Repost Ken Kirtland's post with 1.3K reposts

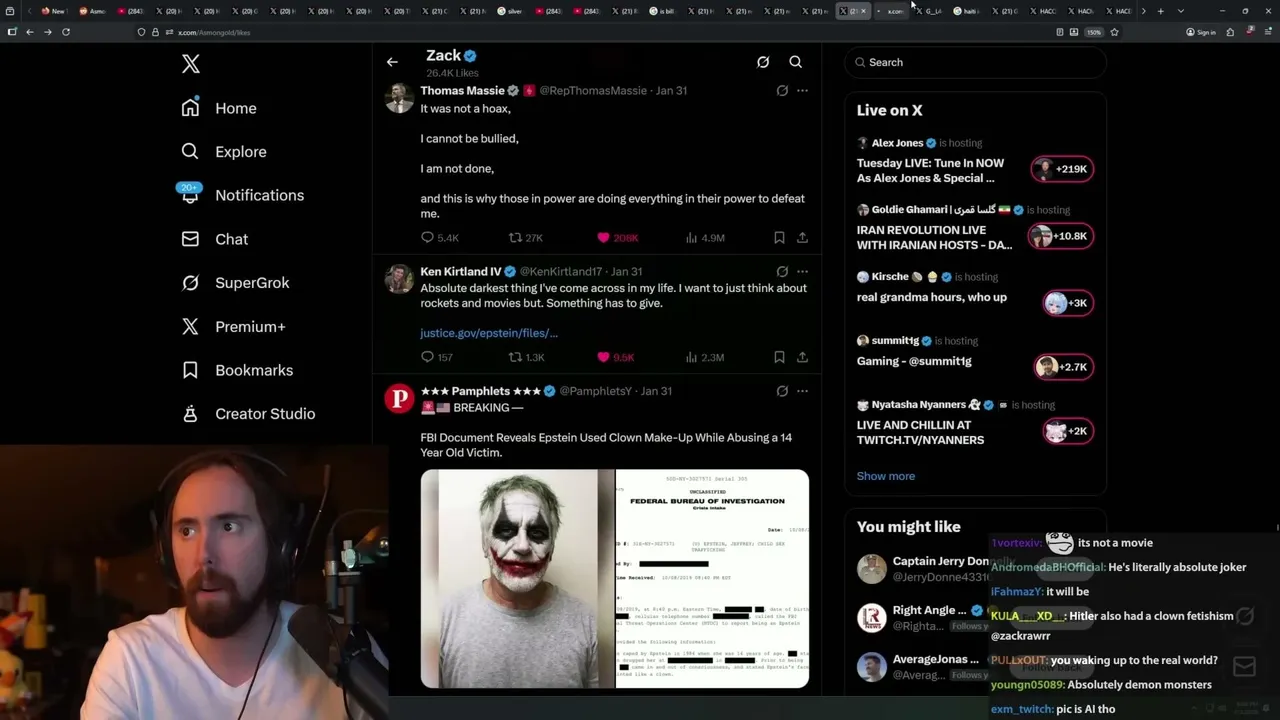(x=526, y=357)
